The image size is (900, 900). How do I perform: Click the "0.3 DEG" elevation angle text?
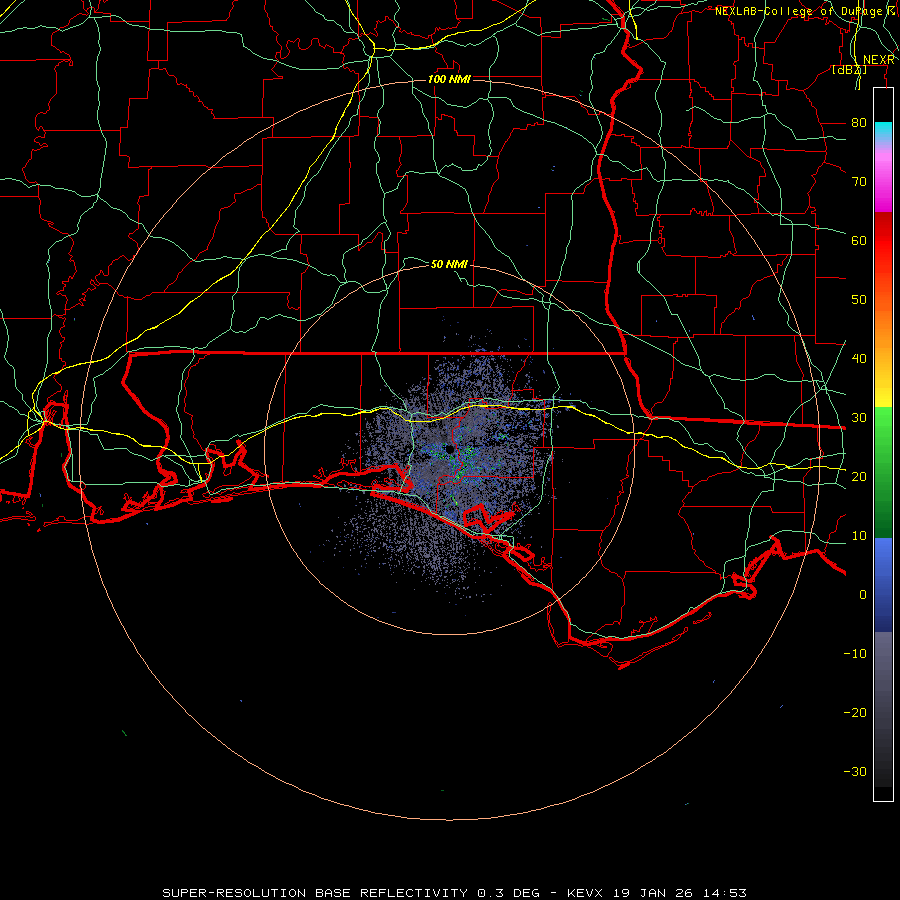click(x=509, y=893)
